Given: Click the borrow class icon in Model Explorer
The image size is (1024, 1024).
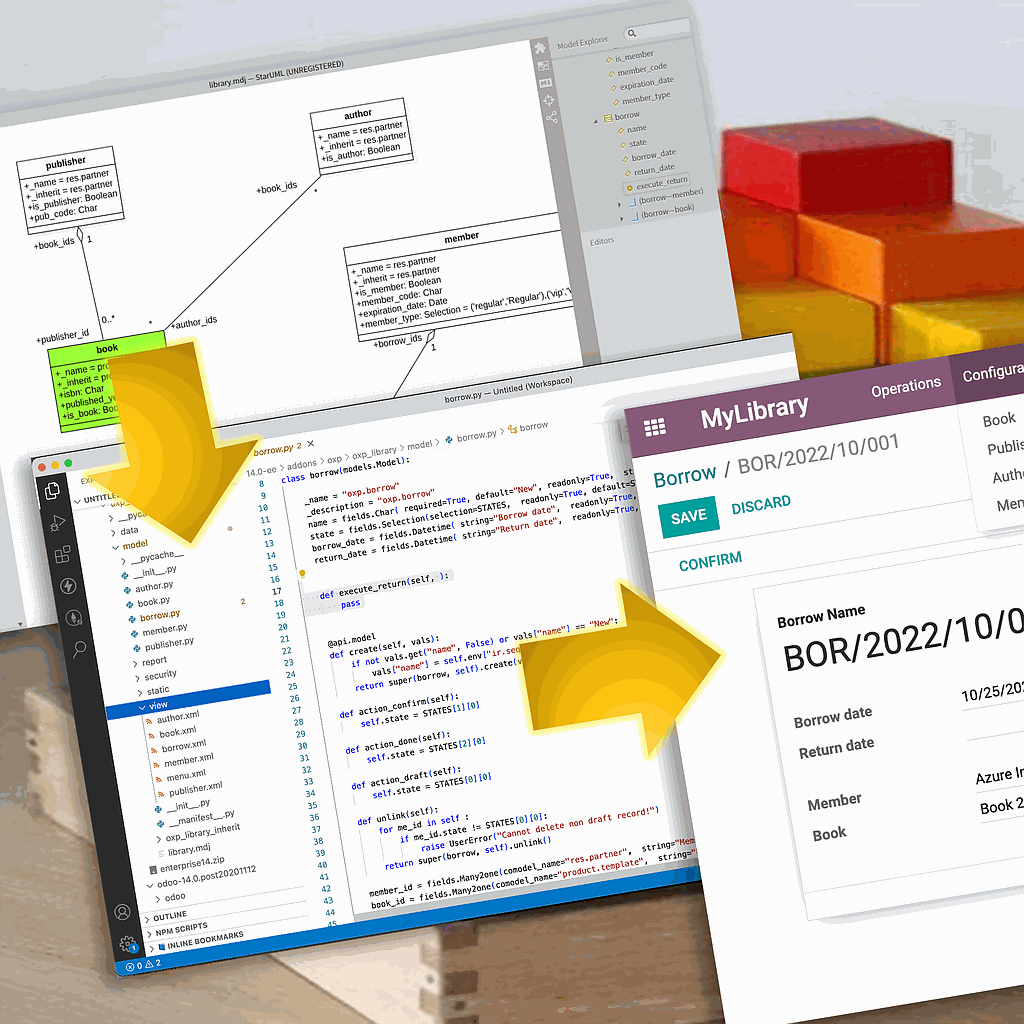Looking at the screenshot, I should point(608,118).
